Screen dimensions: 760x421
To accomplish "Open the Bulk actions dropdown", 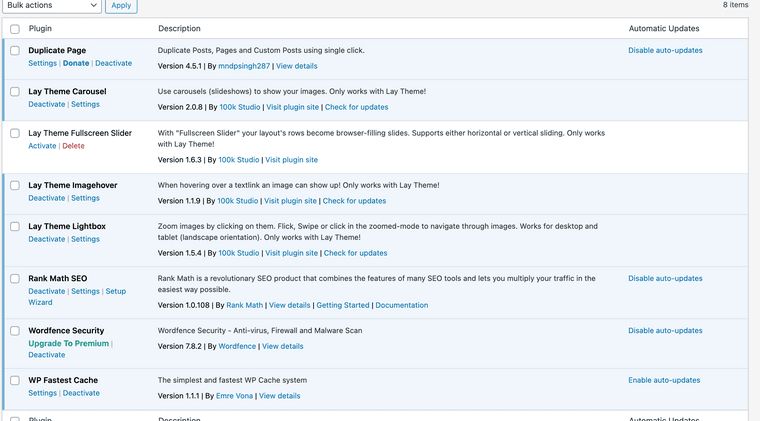I will tap(50, 5).
